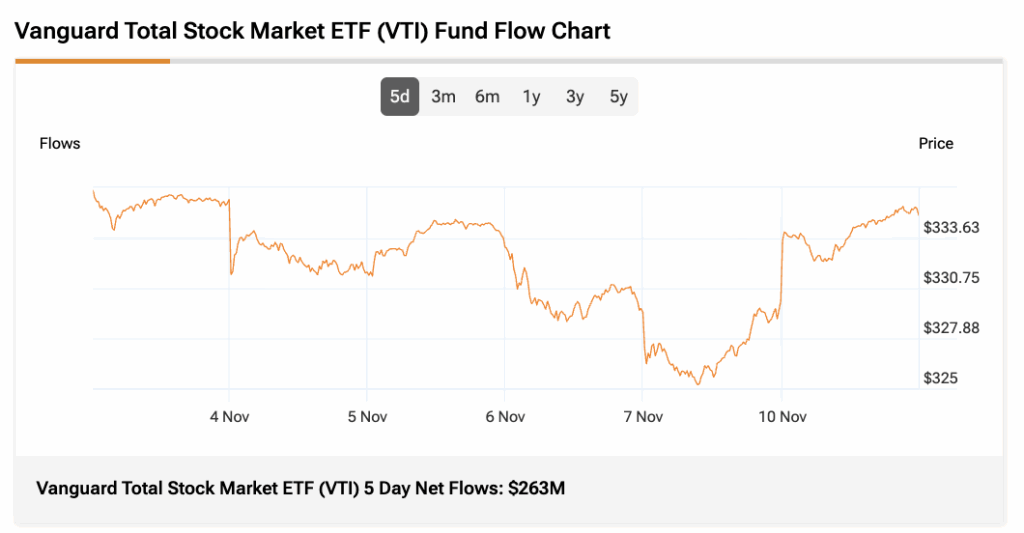
Task: Select the 5d time range tab
Action: tap(399, 97)
